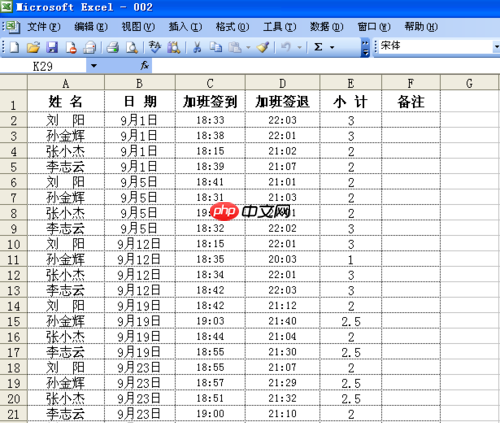Screen dimensions: 501x423
Task: Click the AutoSum sigma icon
Action: [318, 47]
